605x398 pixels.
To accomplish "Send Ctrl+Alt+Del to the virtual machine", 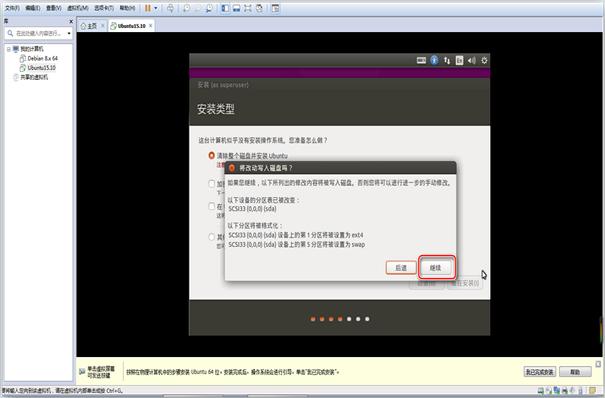I will (x=170, y=8).
